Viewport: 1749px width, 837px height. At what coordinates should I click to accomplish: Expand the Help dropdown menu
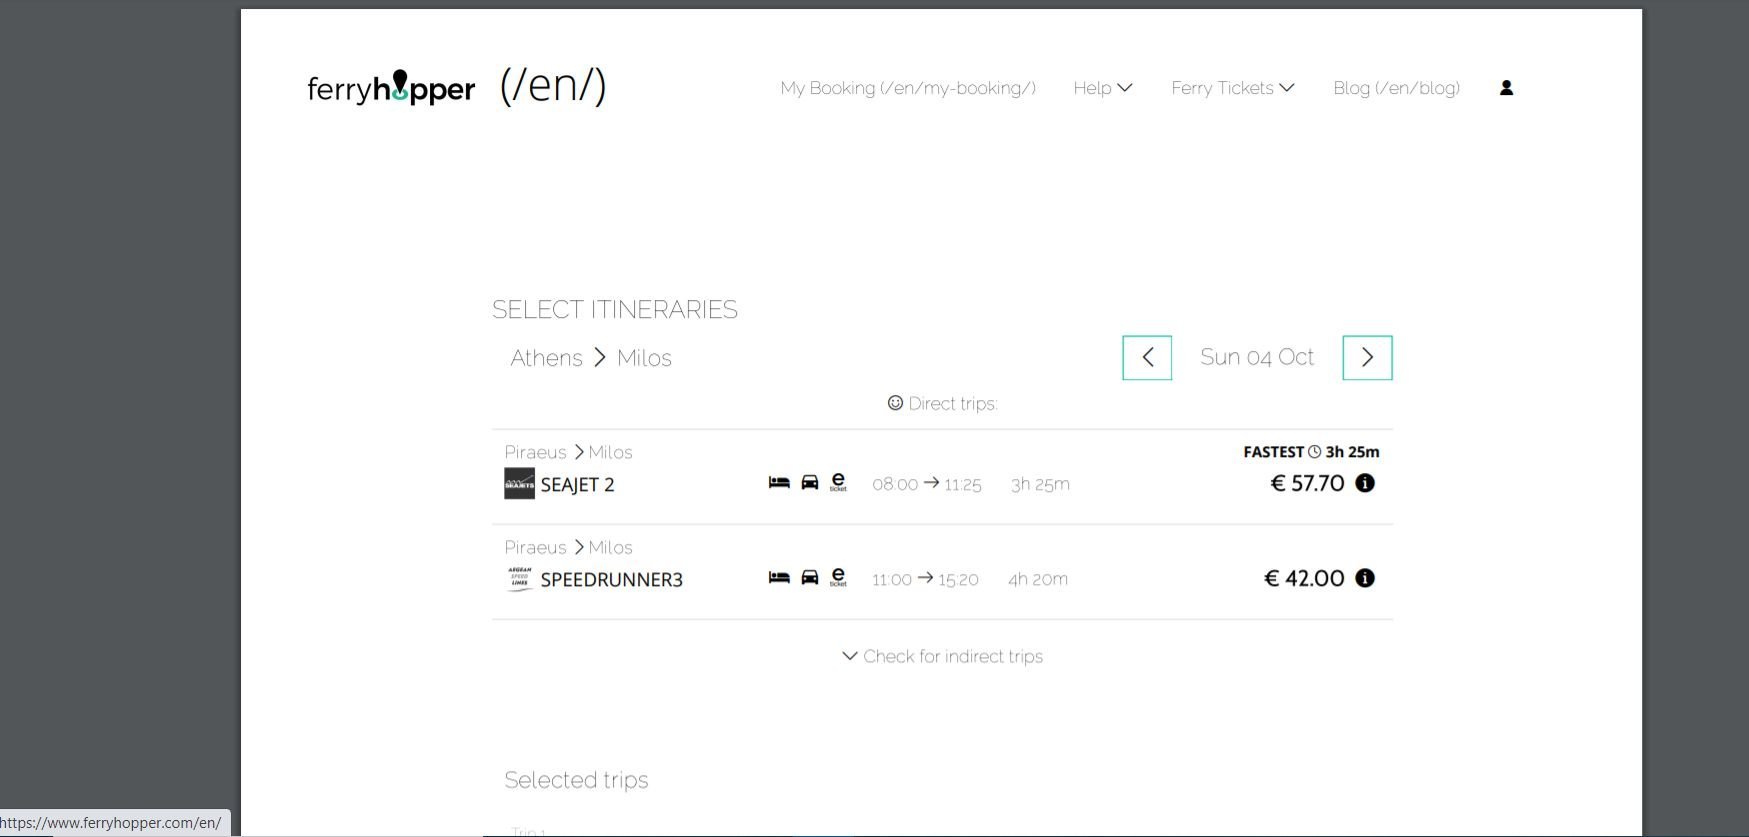point(1102,88)
